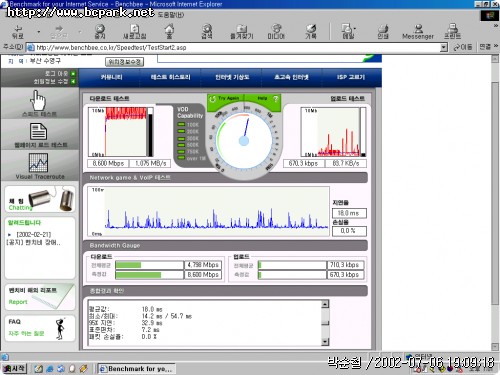Expand the 연결 links bar chevron
Viewport: 500px width, 375px height.
496,47
